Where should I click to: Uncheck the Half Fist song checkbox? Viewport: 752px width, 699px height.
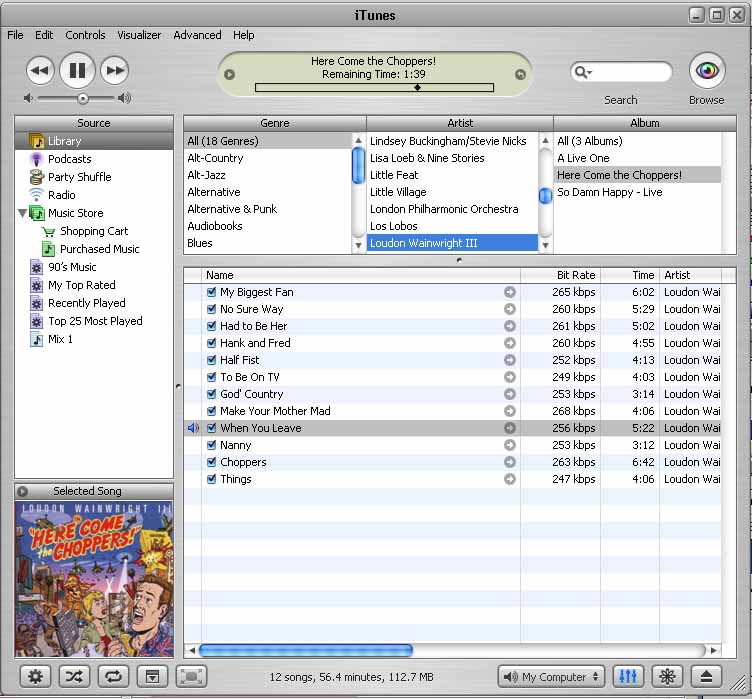tap(211, 360)
